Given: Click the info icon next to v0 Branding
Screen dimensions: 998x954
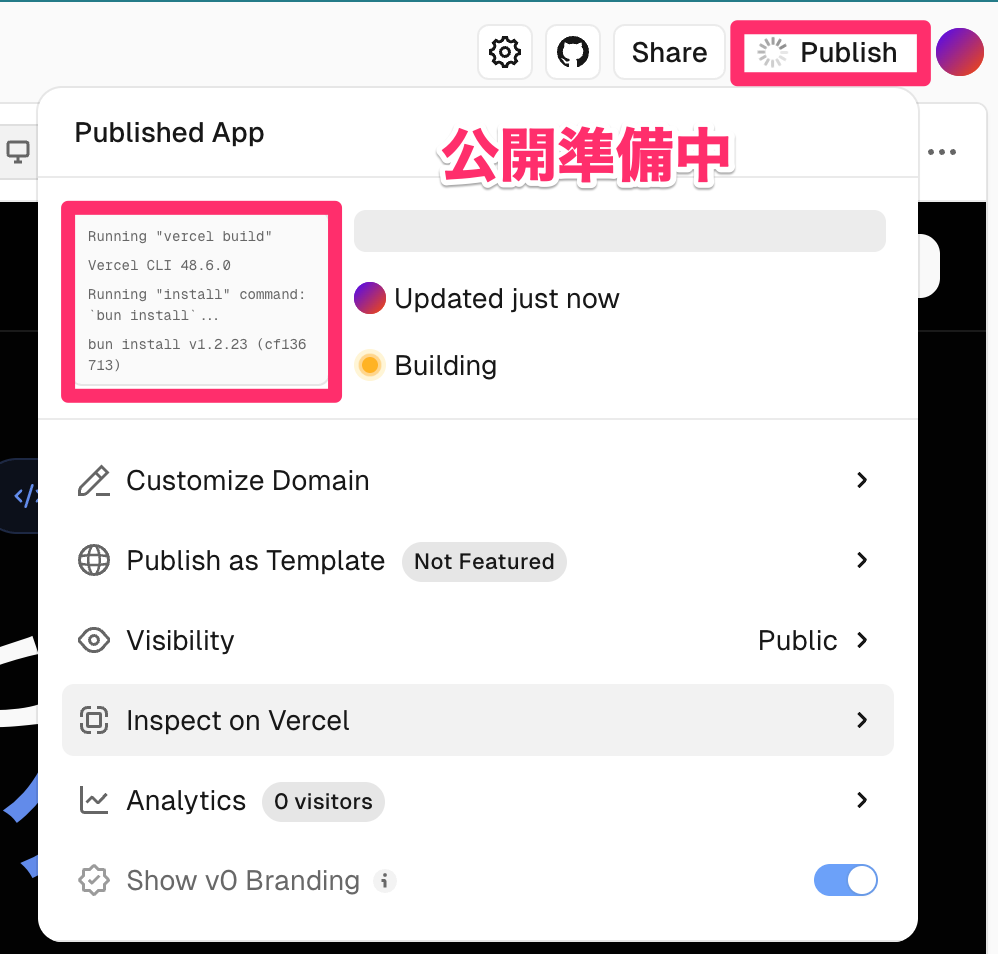Looking at the screenshot, I should [384, 881].
